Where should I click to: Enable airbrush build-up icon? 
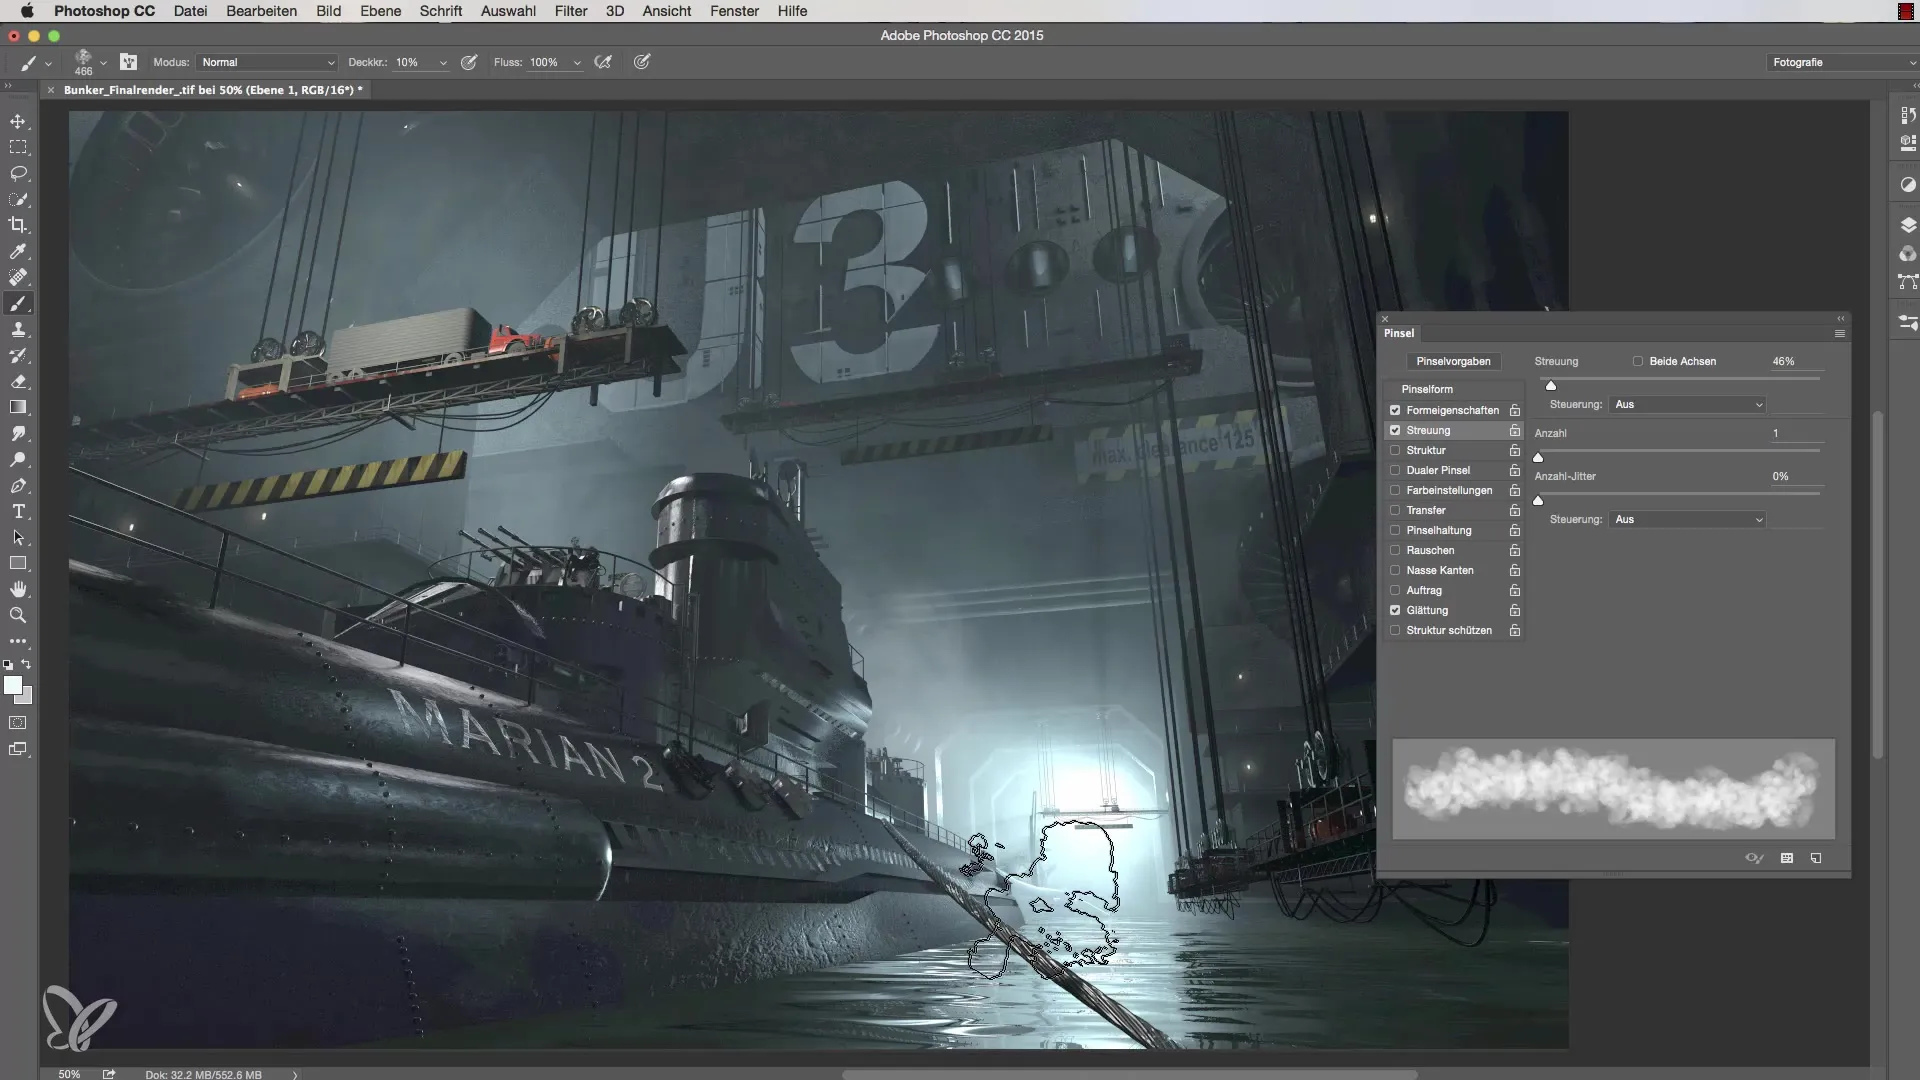(603, 62)
